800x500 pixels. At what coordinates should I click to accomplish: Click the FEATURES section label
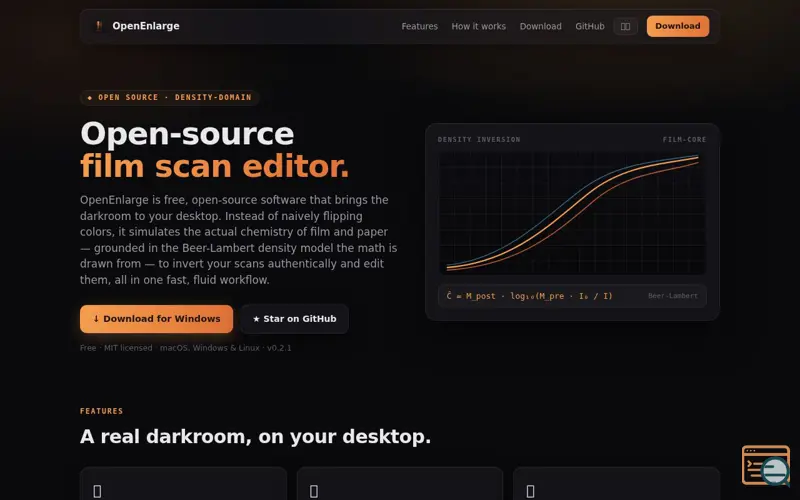point(102,411)
